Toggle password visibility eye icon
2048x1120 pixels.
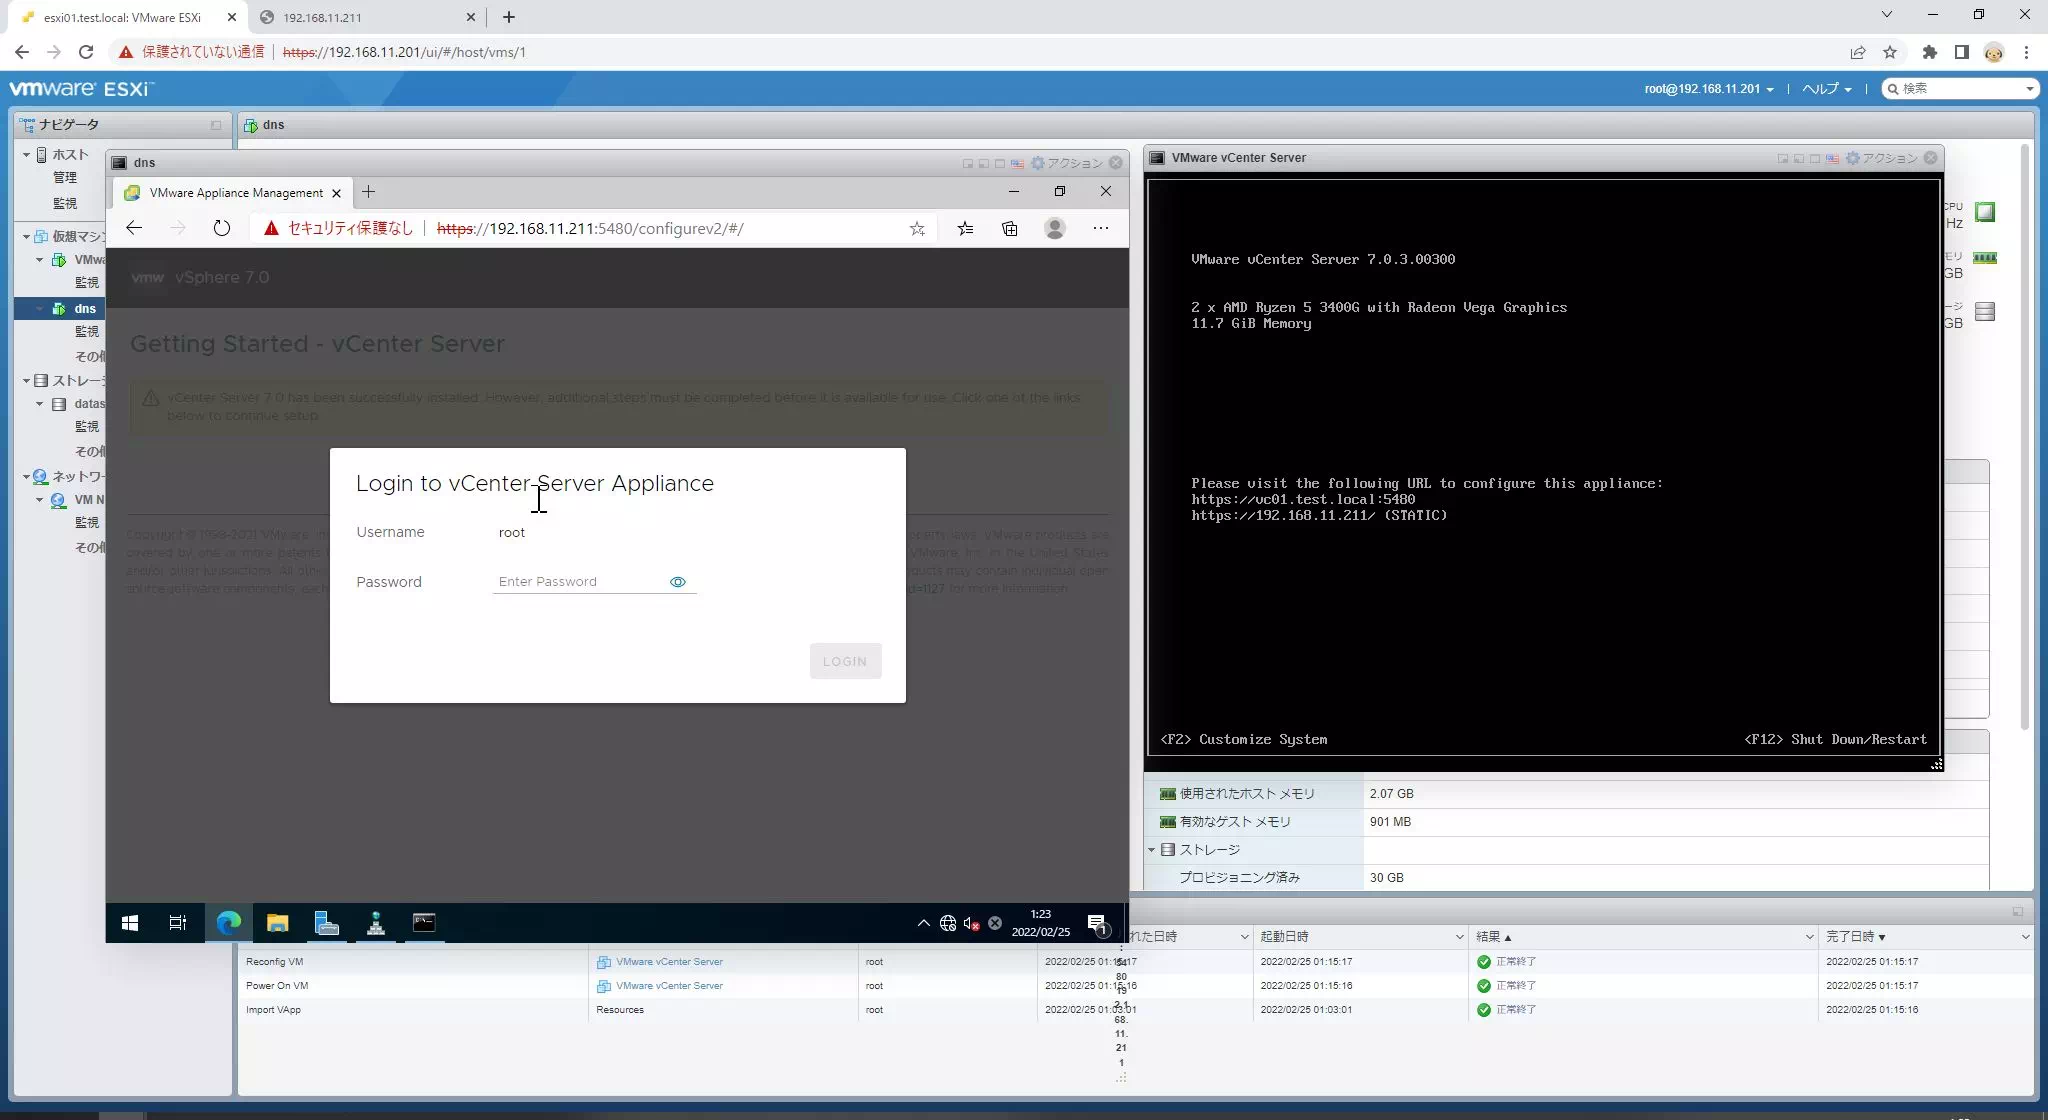click(677, 582)
